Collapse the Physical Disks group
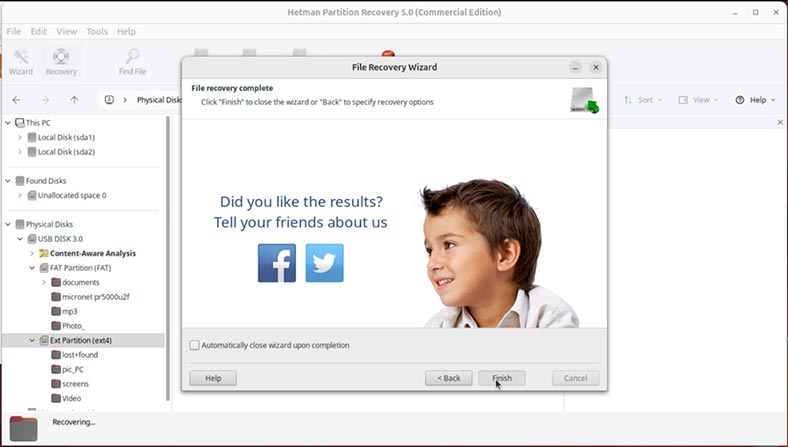Image resolution: width=788 pixels, height=447 pixels. click(8, 224)
